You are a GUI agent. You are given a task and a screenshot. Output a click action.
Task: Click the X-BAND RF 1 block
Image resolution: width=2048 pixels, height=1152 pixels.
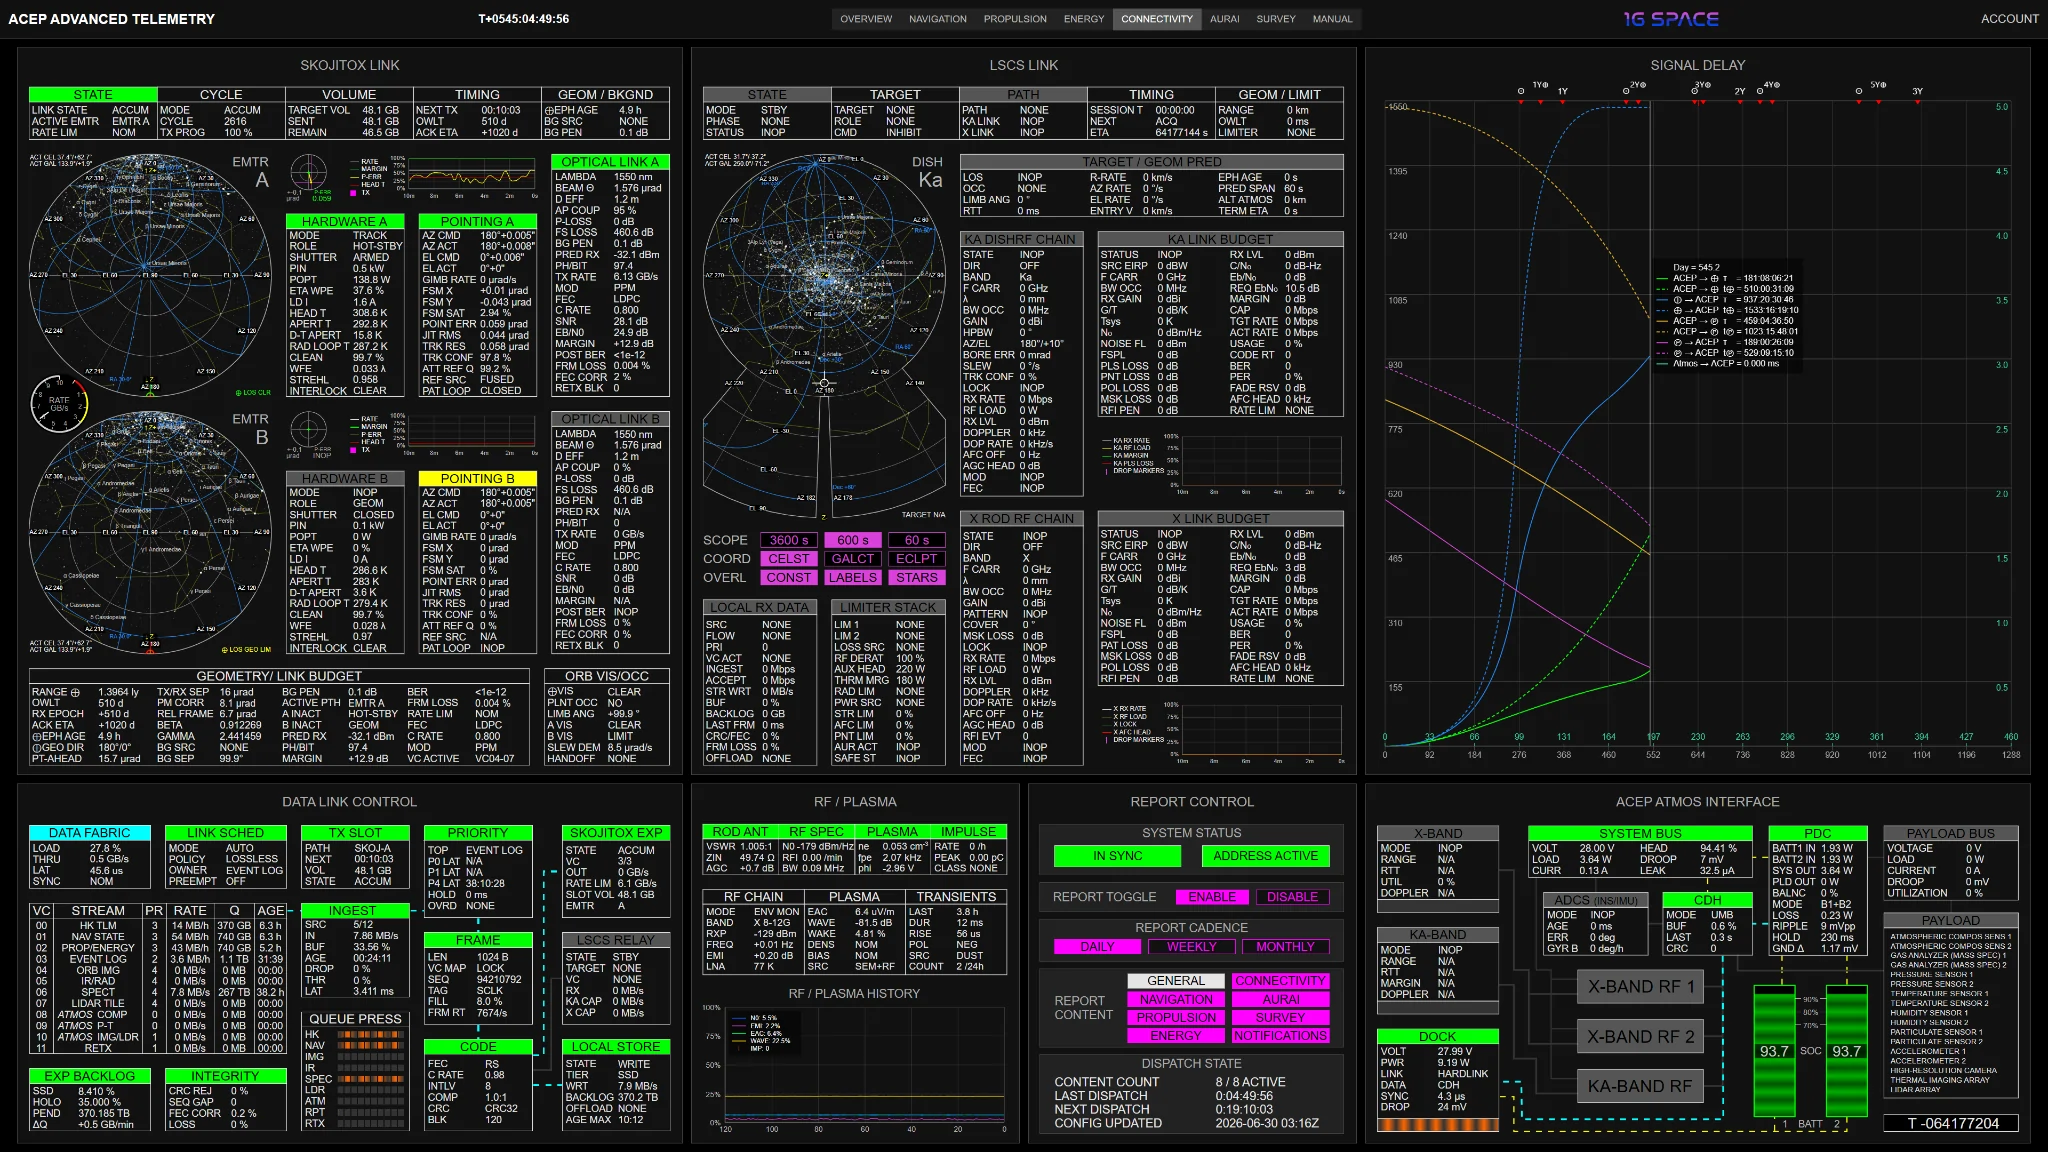(x=1641, y=987)
